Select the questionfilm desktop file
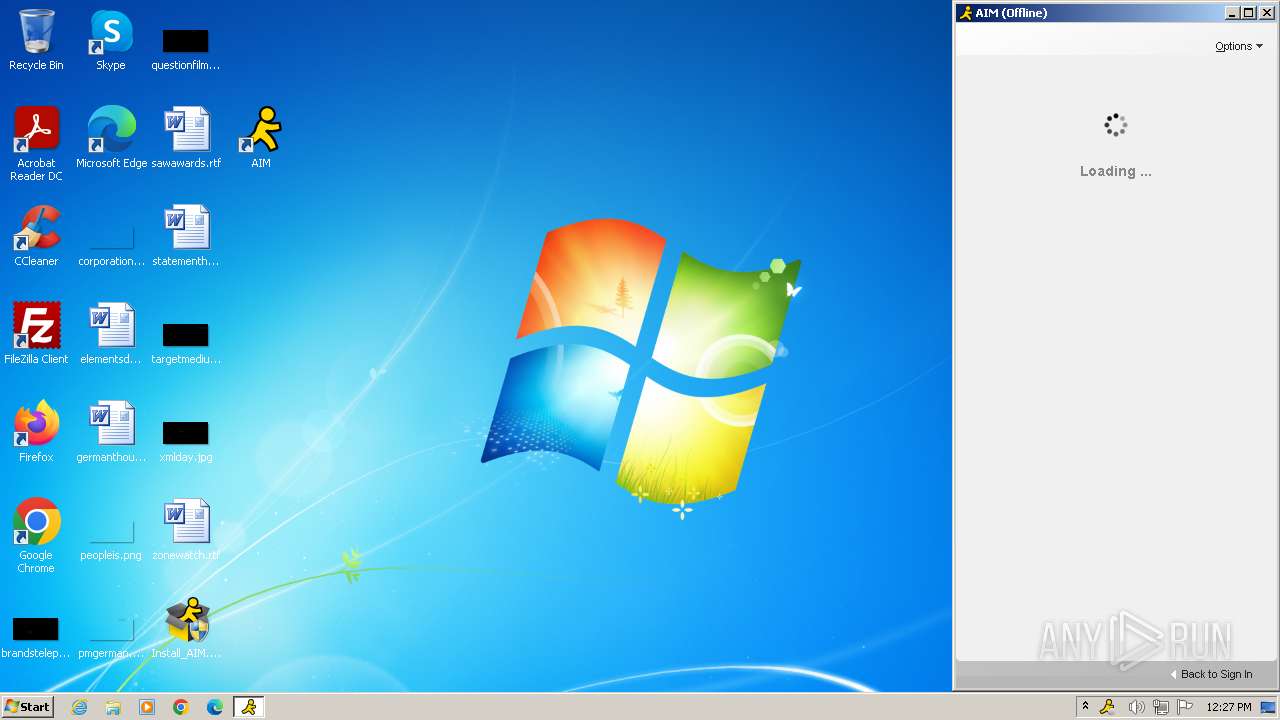This screenshot has width=1280, height=720. (x=186, y=48)
